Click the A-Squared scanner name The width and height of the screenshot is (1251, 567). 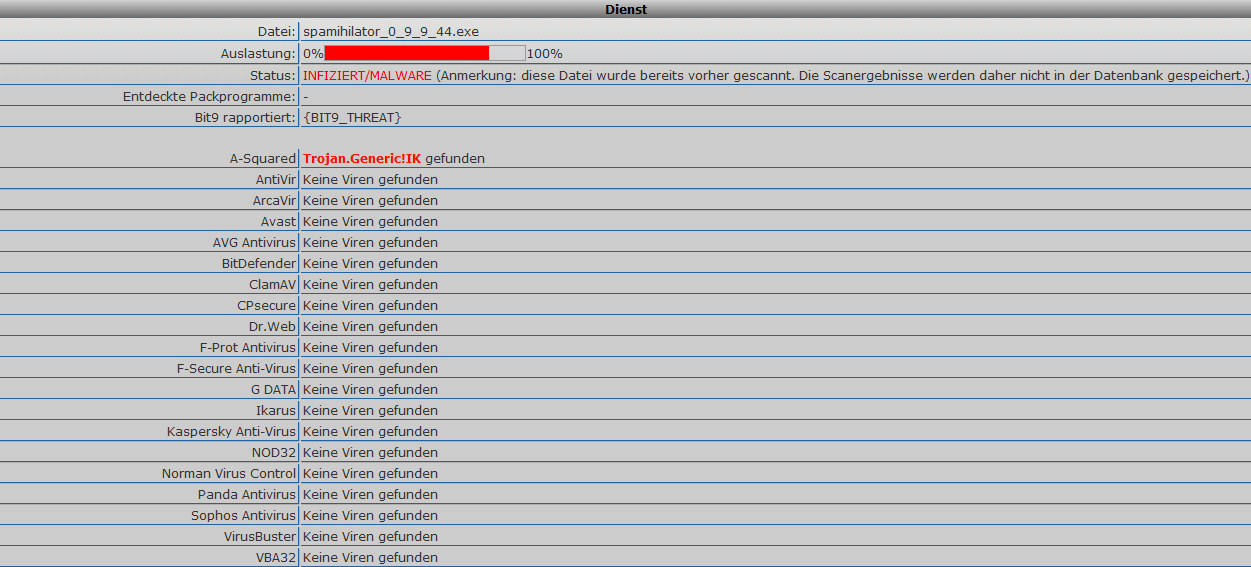263,158
